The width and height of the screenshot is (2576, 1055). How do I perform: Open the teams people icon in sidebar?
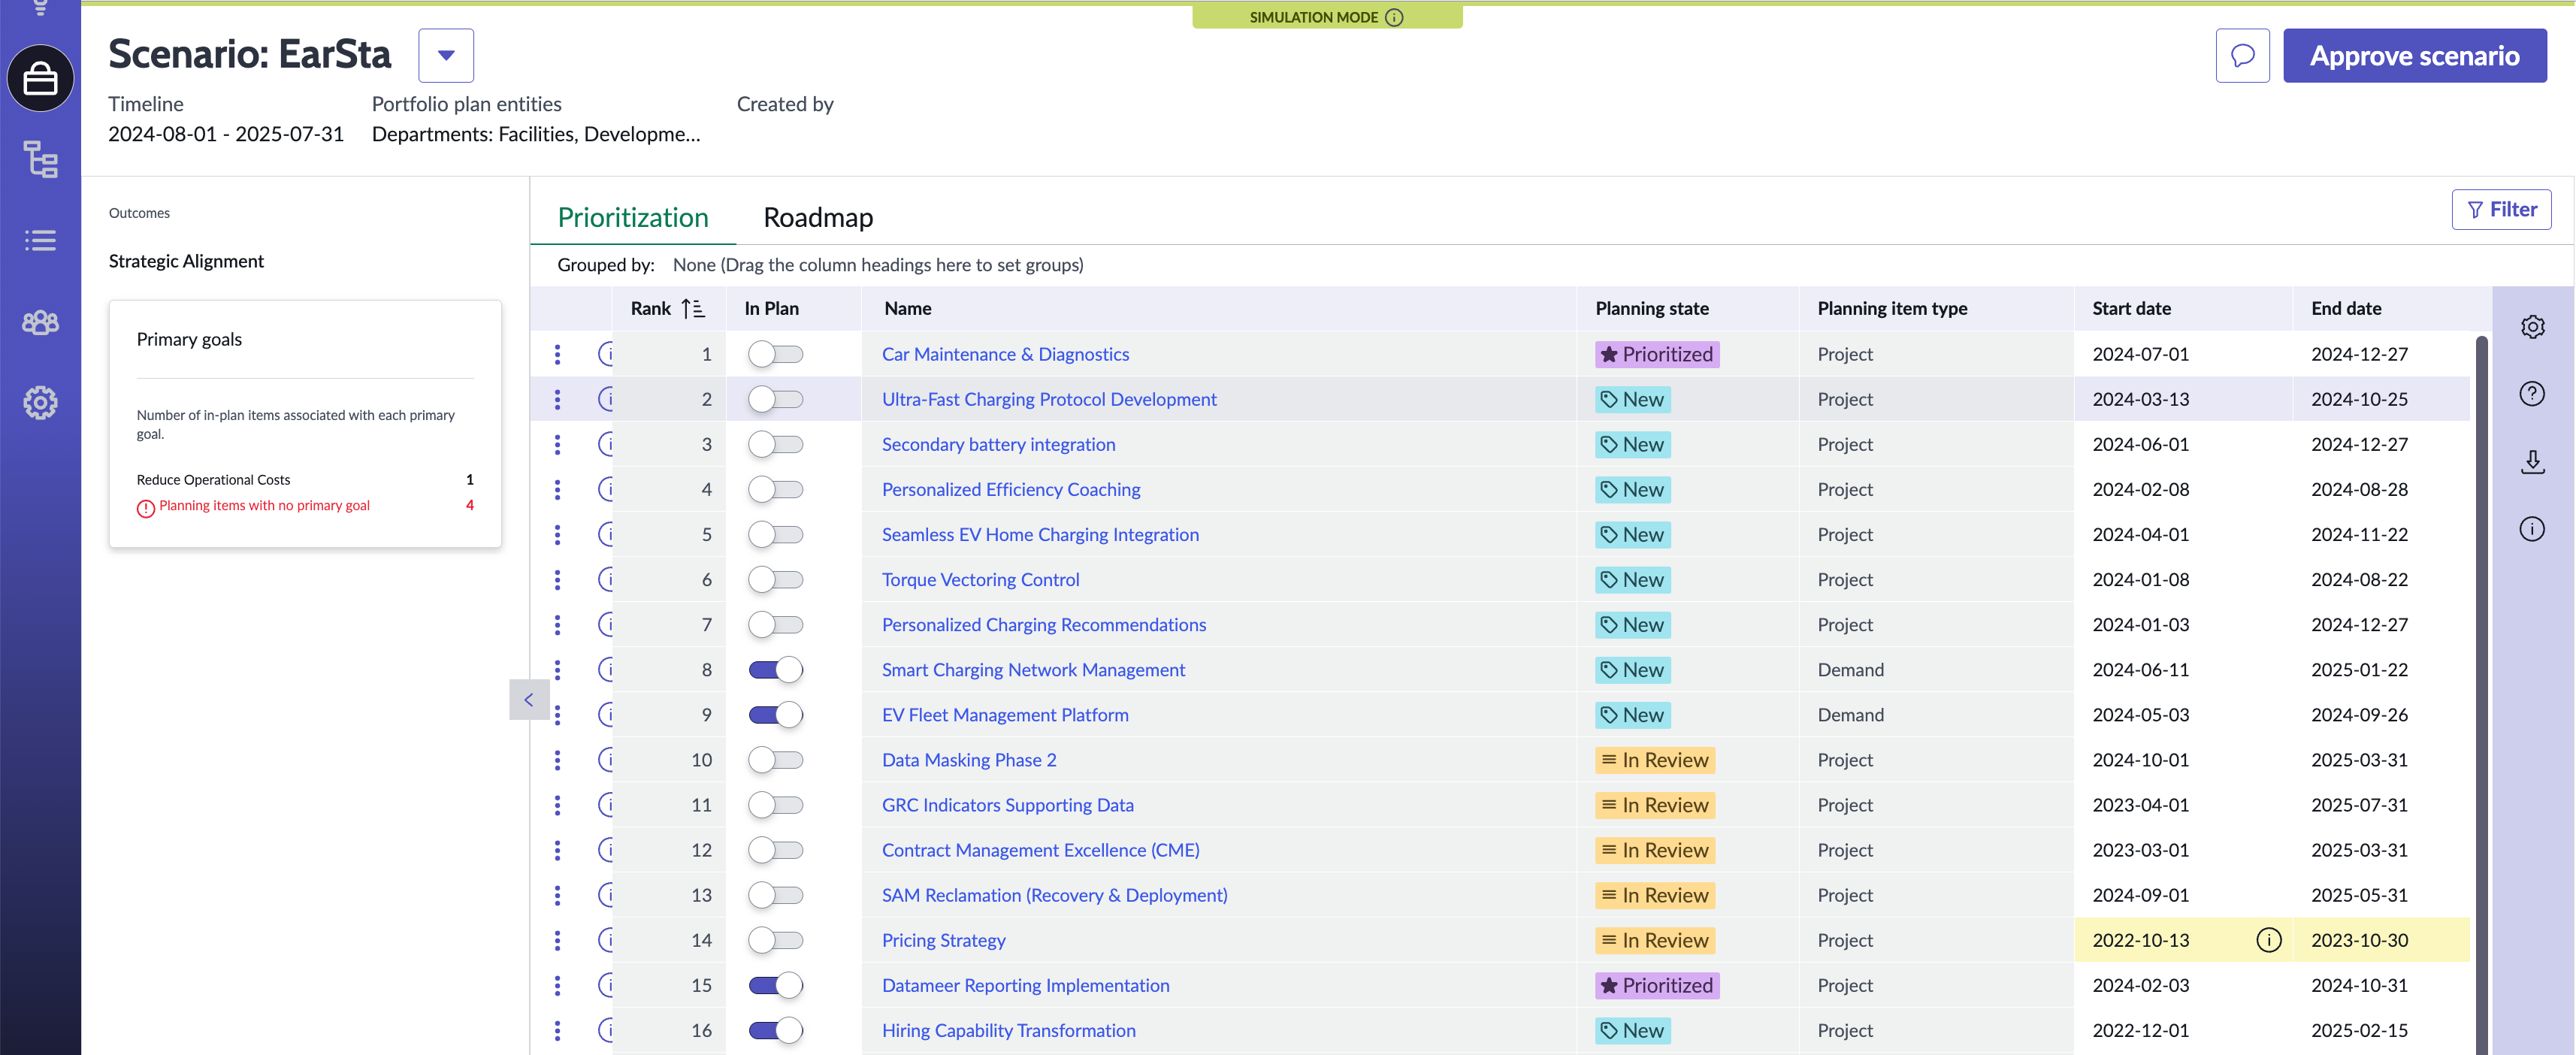pyautogui.click(x=40, y=322)
